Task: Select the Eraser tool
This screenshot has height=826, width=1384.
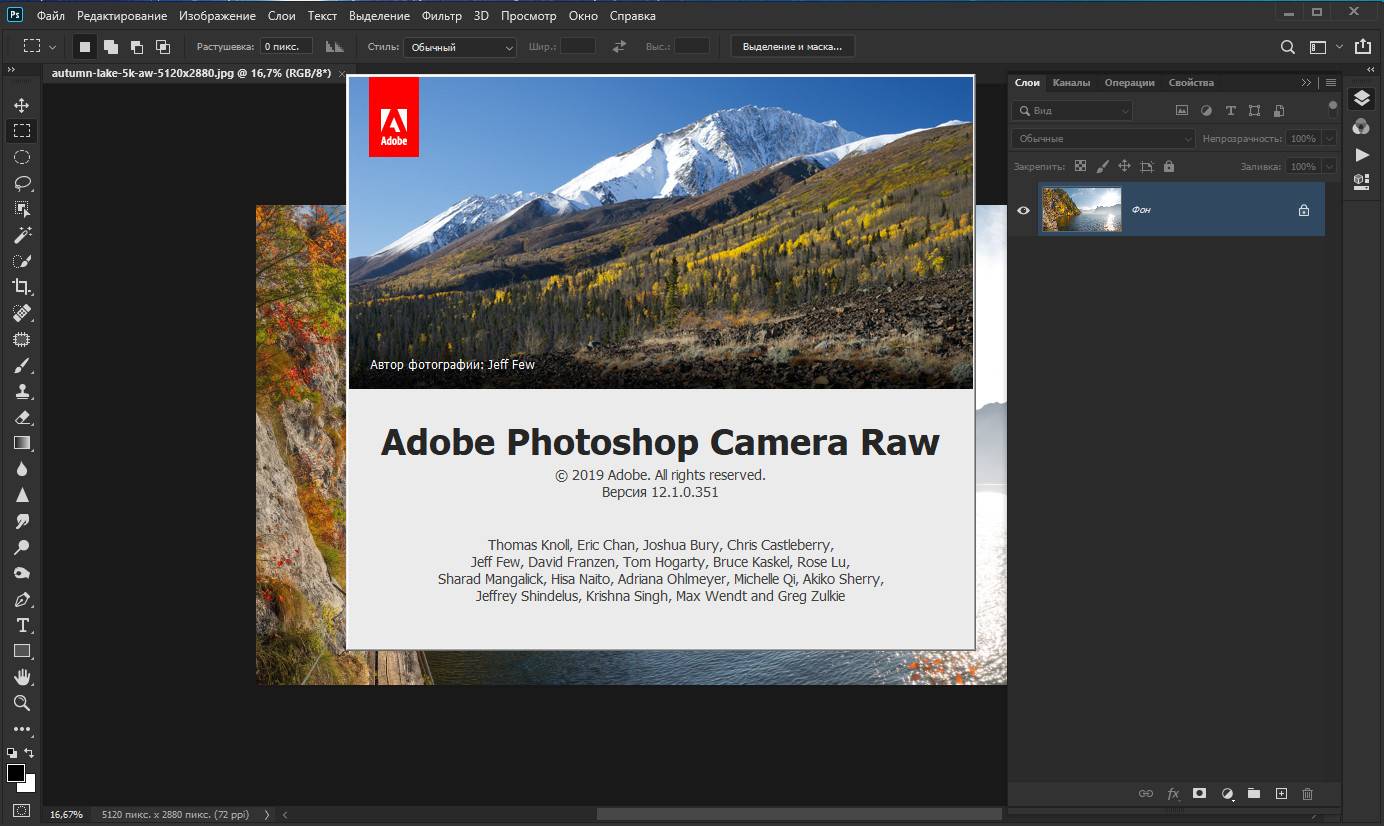Action: click(x=21, y=417)
